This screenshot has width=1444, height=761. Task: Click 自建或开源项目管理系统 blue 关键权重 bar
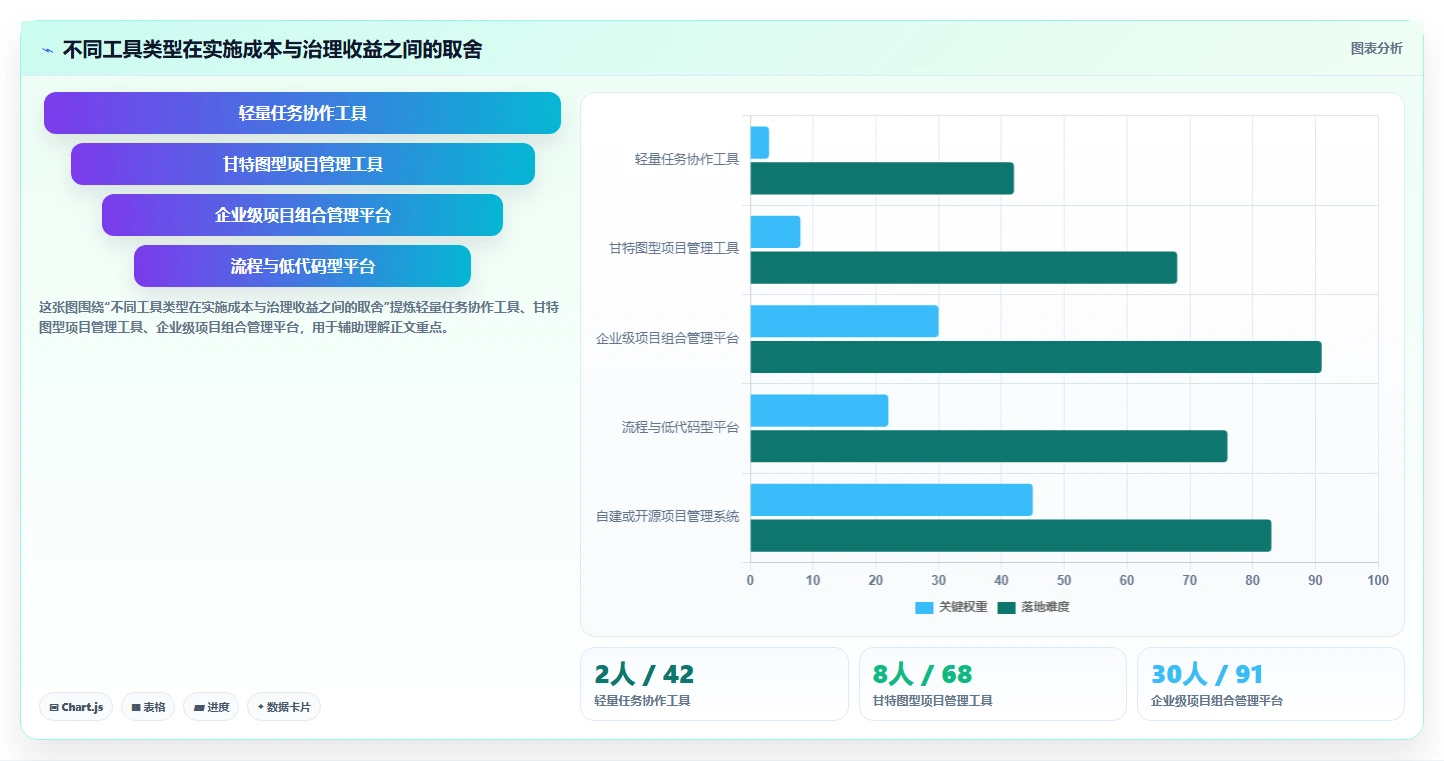coord(891,500)
